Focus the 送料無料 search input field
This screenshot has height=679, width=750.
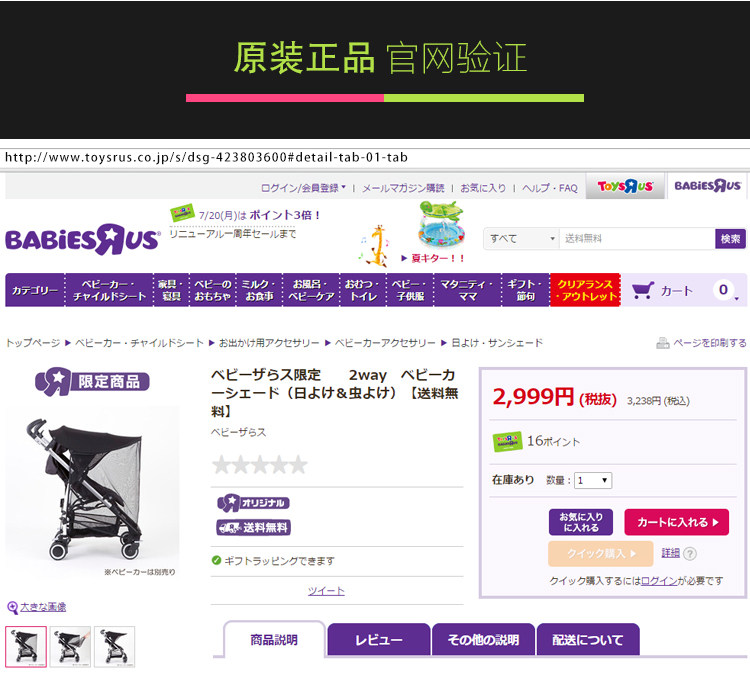coord(637,238)
